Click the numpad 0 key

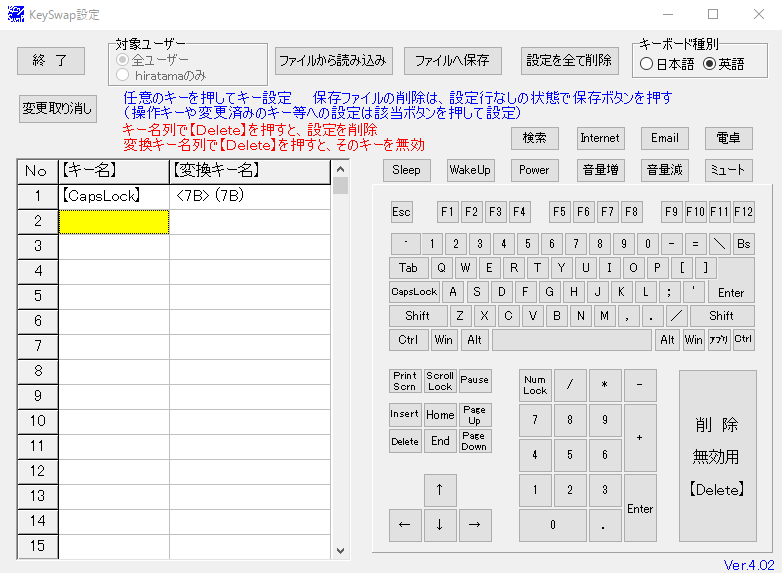click(x=553, y=525)
